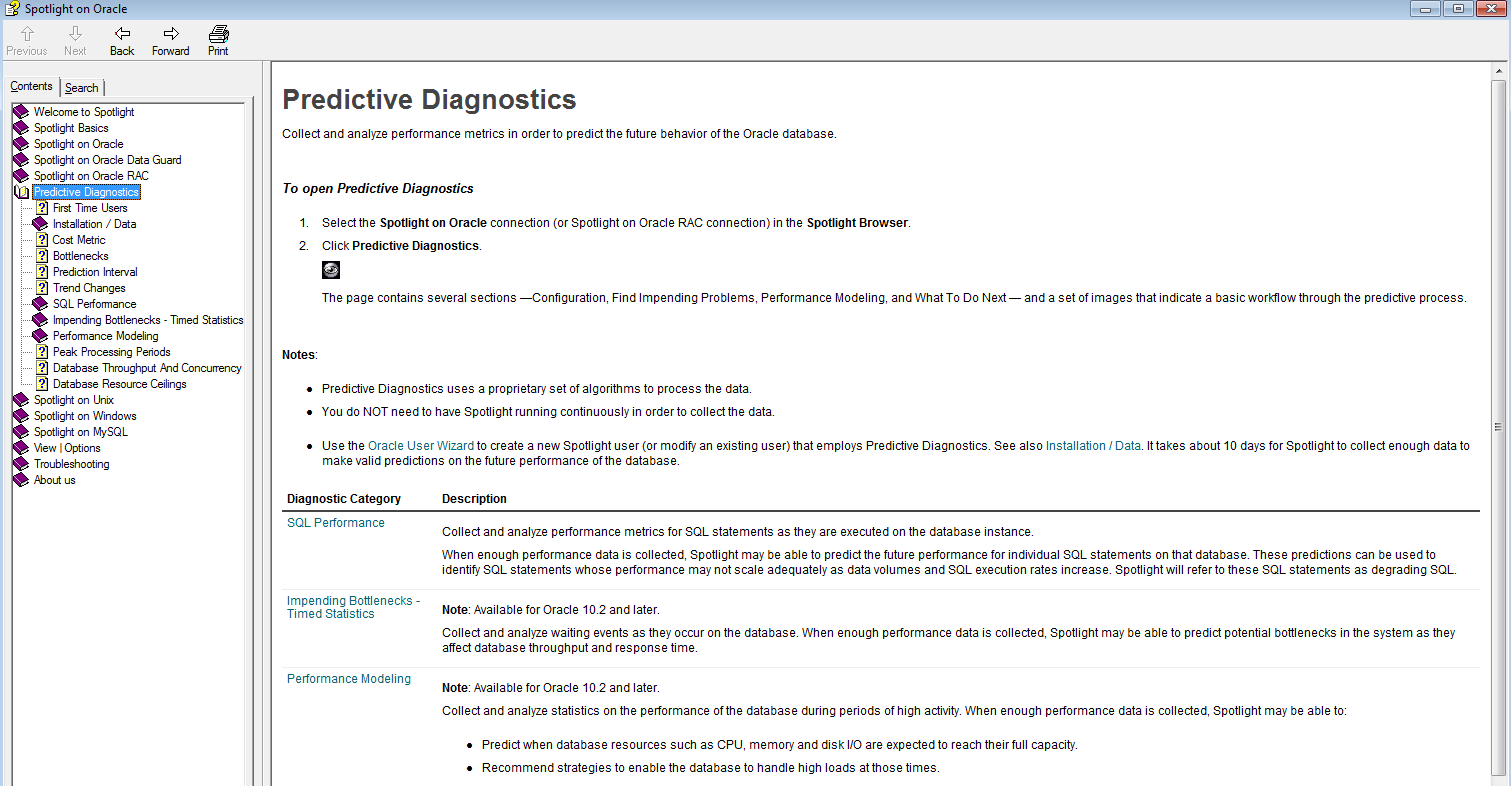This screenshot has width=1511, height=786.
Task: Click the book icon beside Performance Modeling tree item
Action: 40,336
